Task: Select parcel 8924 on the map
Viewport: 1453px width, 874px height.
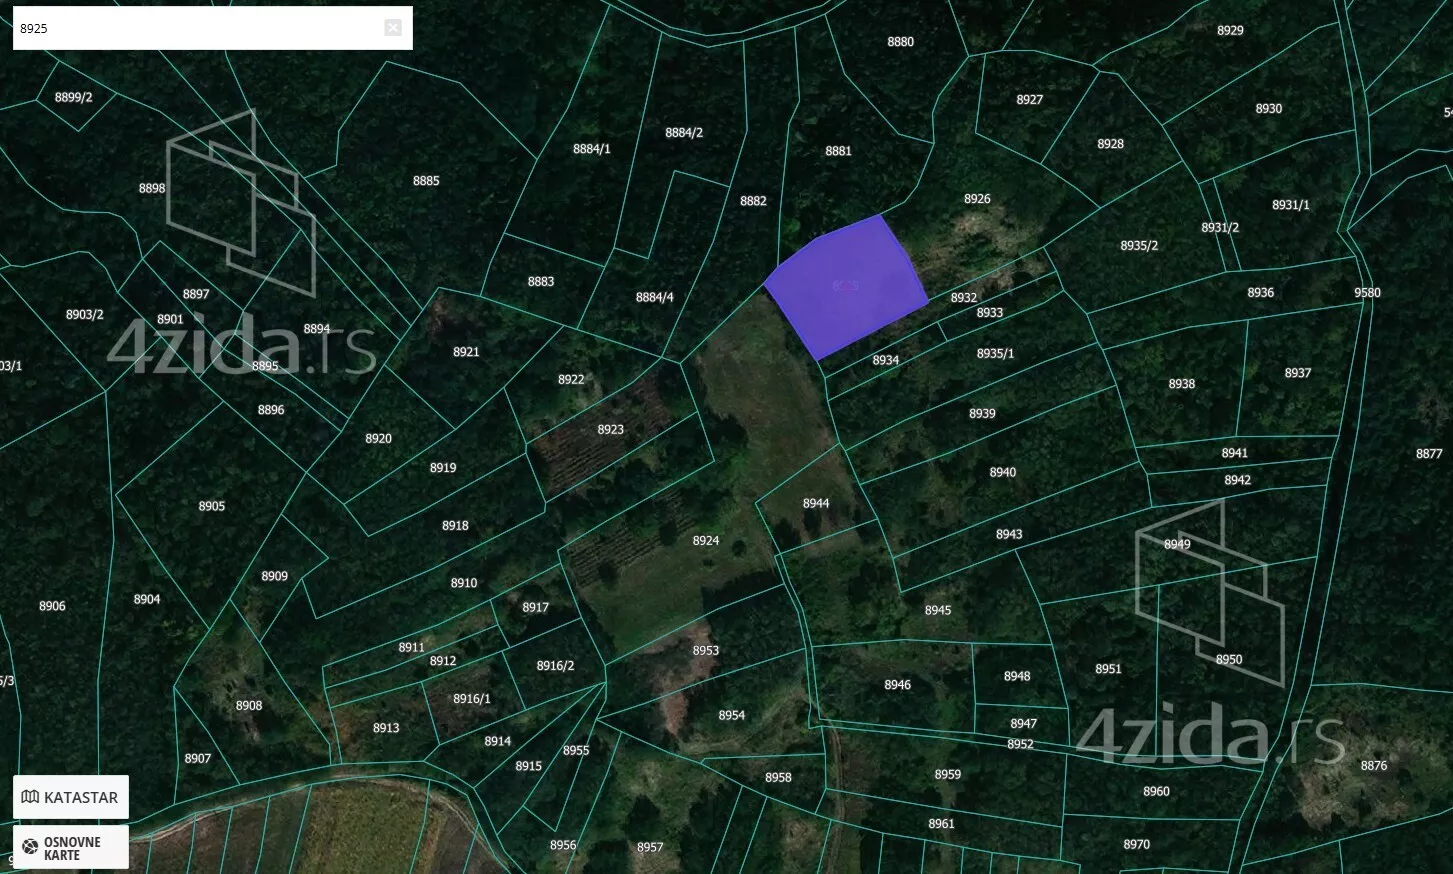Action: click(x=706, y=540)
